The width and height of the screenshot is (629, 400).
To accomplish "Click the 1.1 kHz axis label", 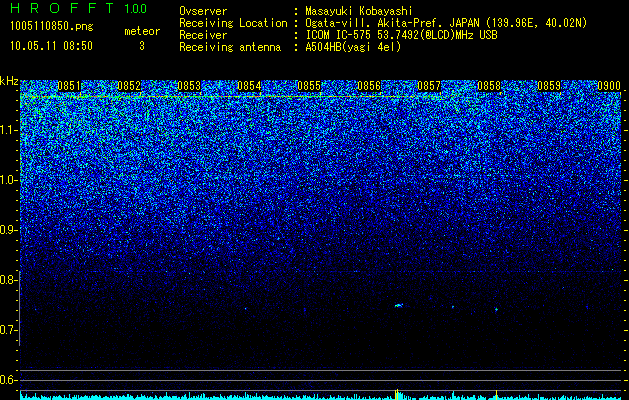I will point(8,130).
